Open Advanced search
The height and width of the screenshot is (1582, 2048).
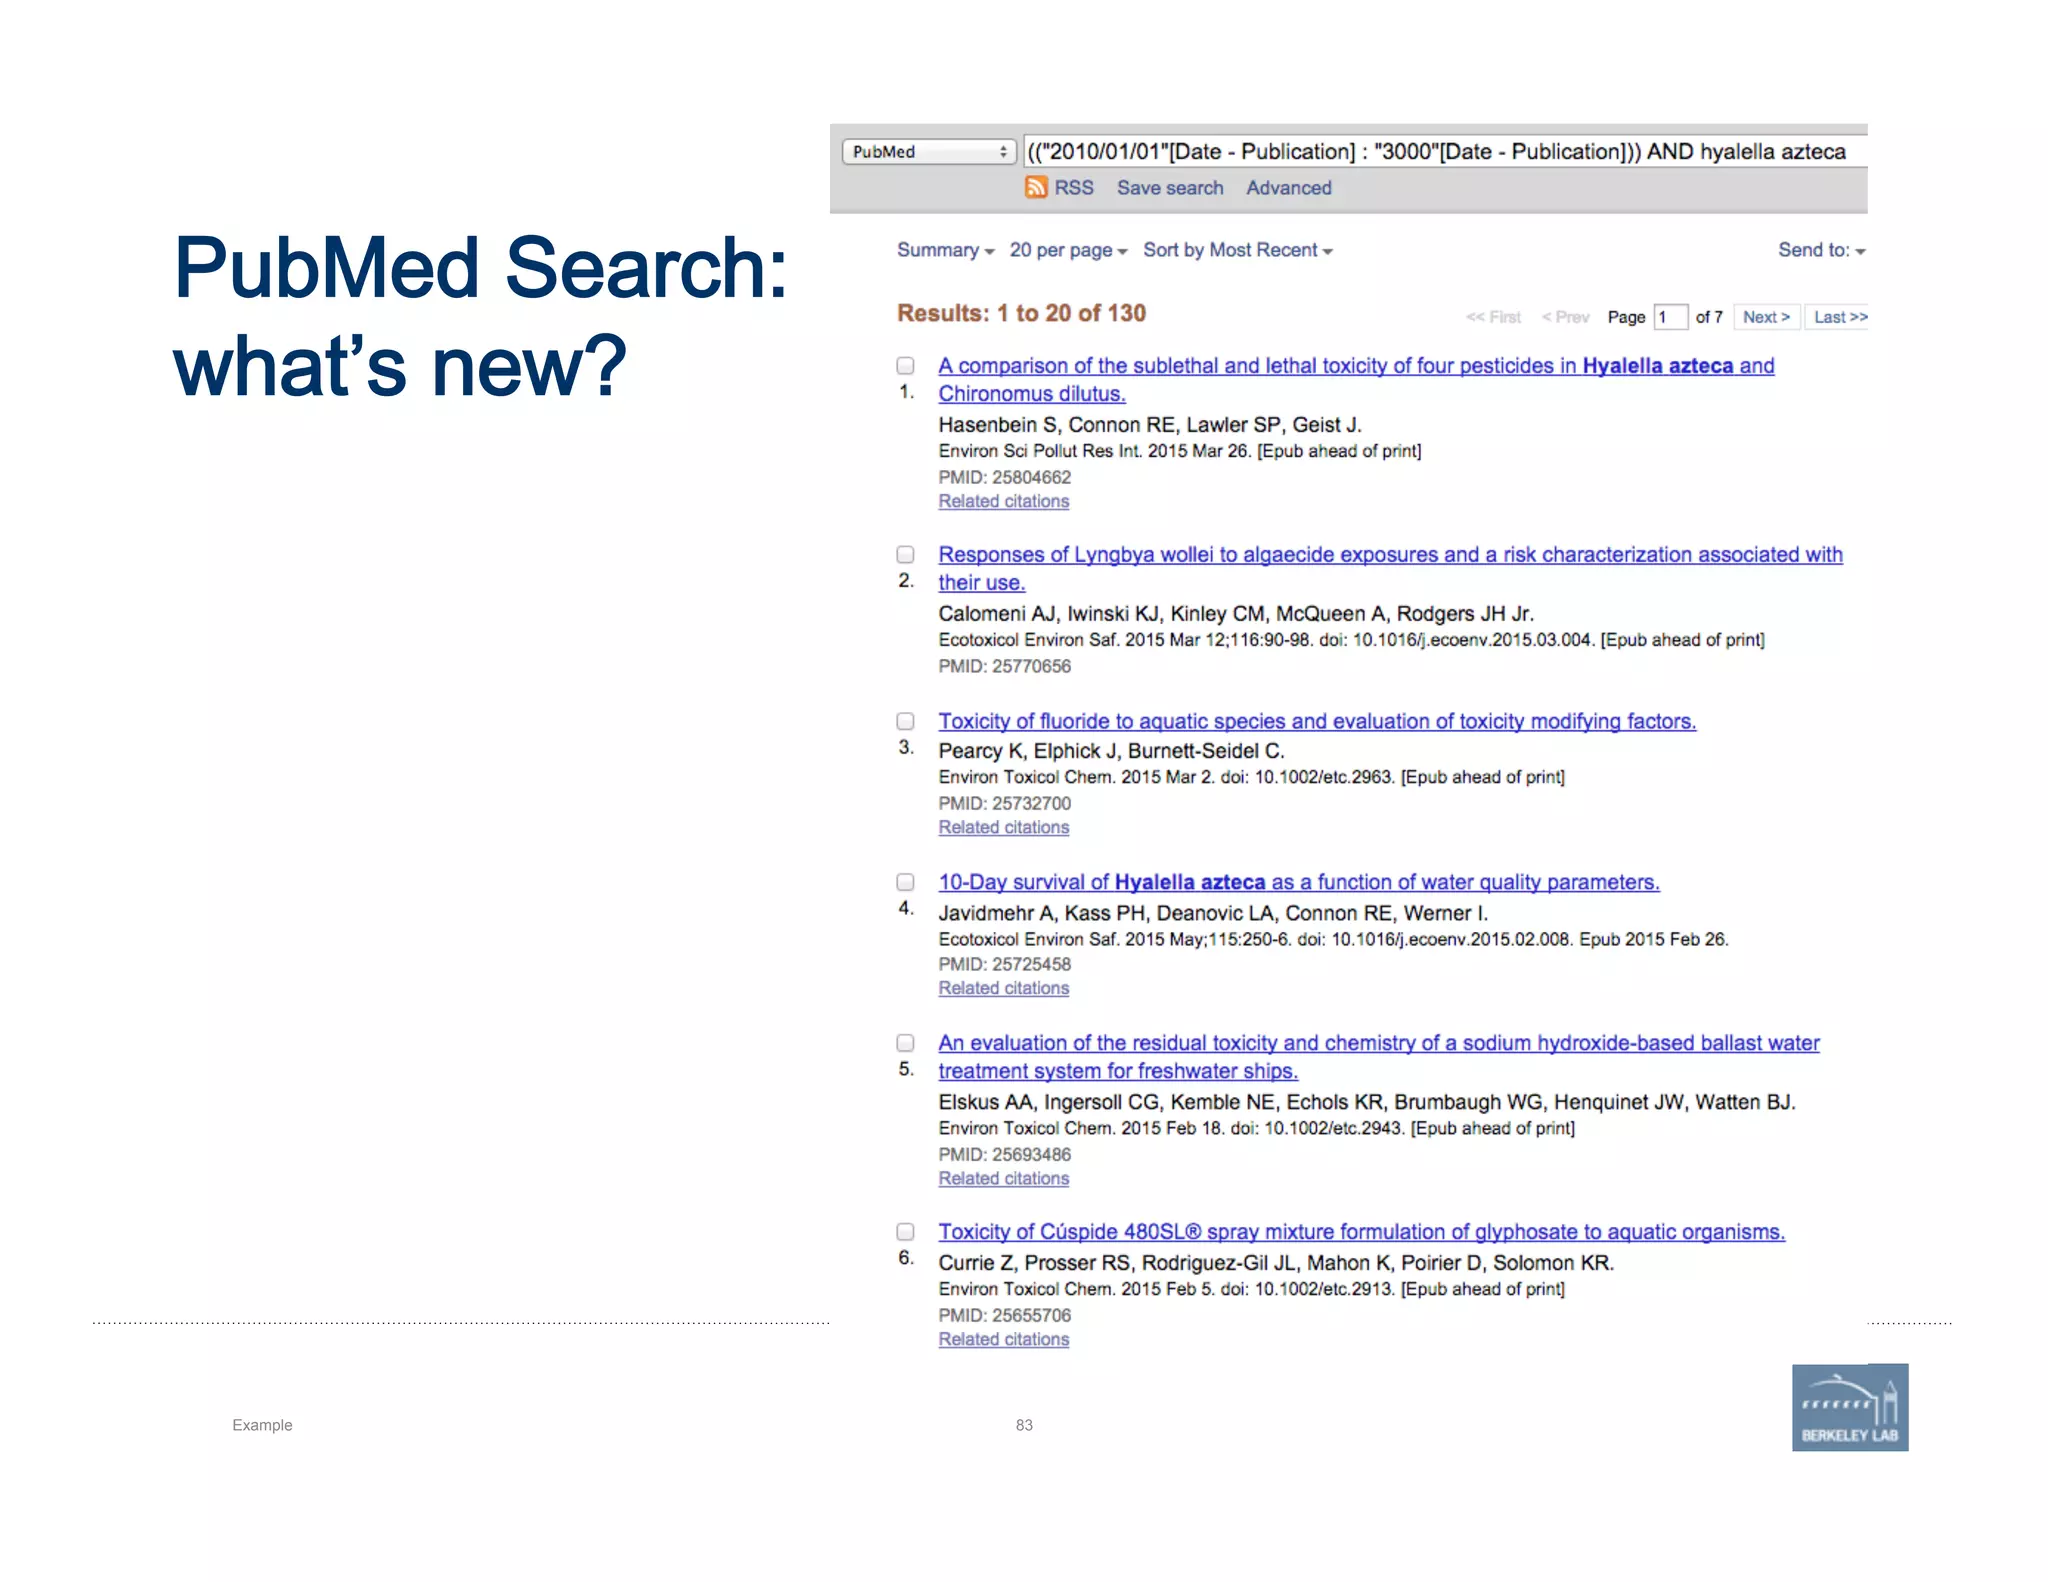click(1288, 188)
